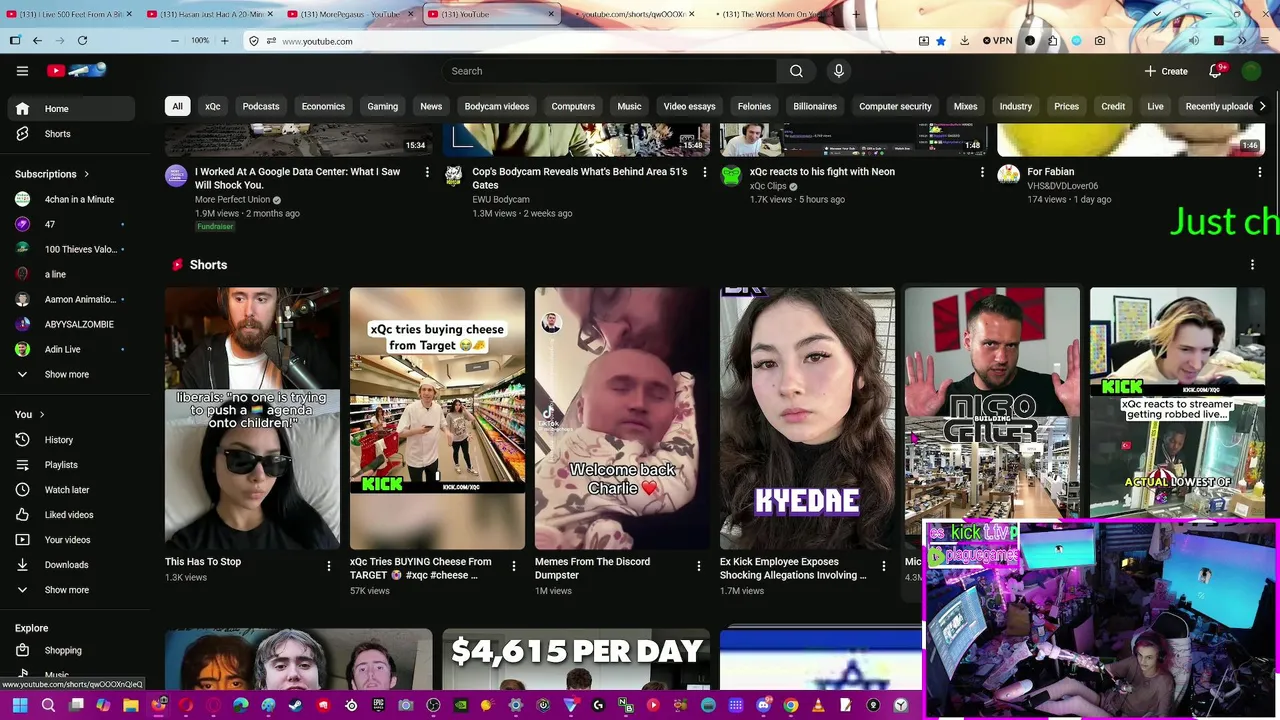Image resolution: width=1280 pixels, height=720 pixels.
Task: Open xQc Clips channel link
Action: point(768,186)
